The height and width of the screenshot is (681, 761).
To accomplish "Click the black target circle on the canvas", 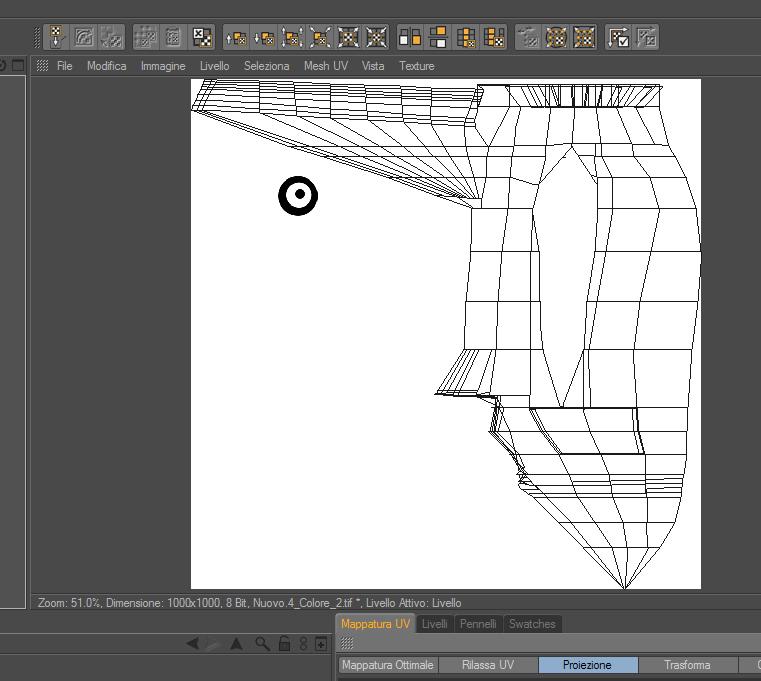I will pyautogui.click(x=298, y=196).
